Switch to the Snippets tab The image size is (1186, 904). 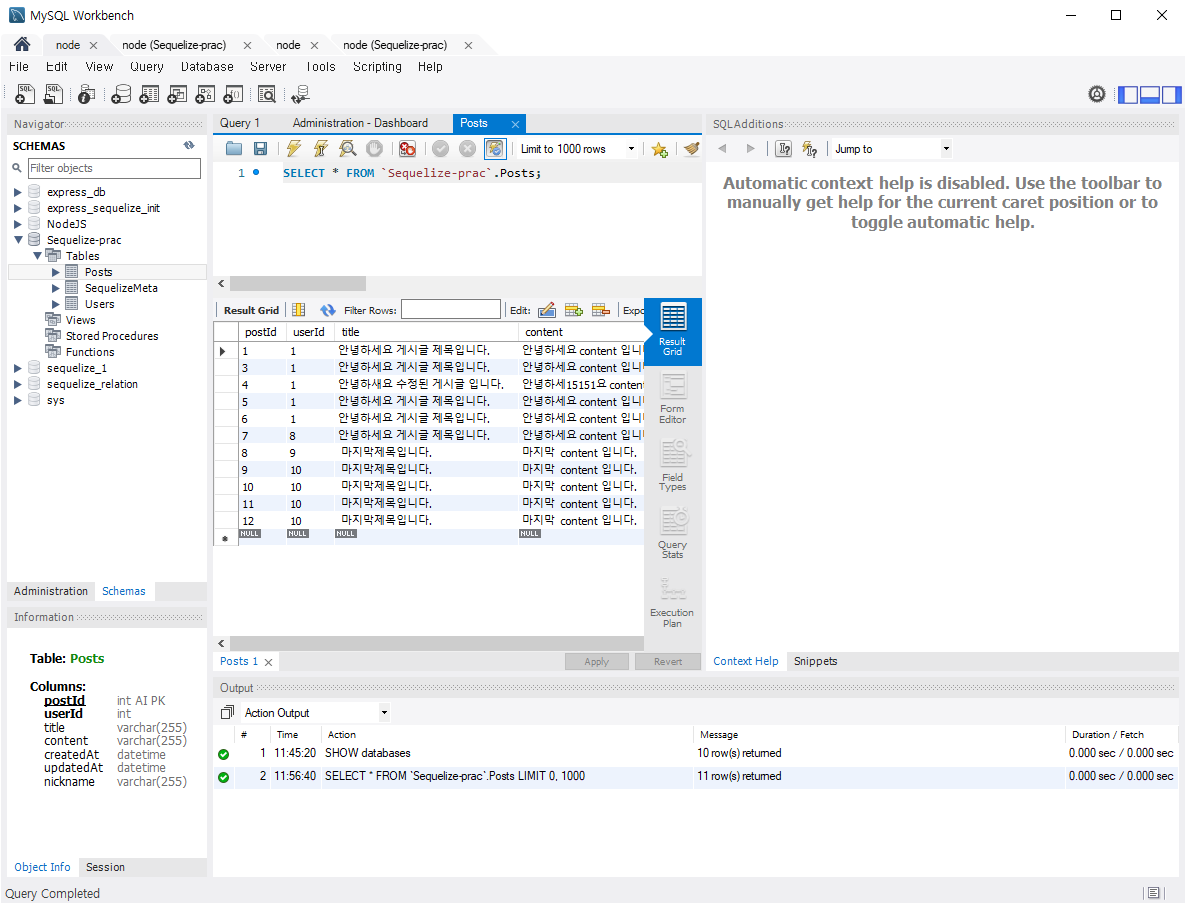[815, 661]
